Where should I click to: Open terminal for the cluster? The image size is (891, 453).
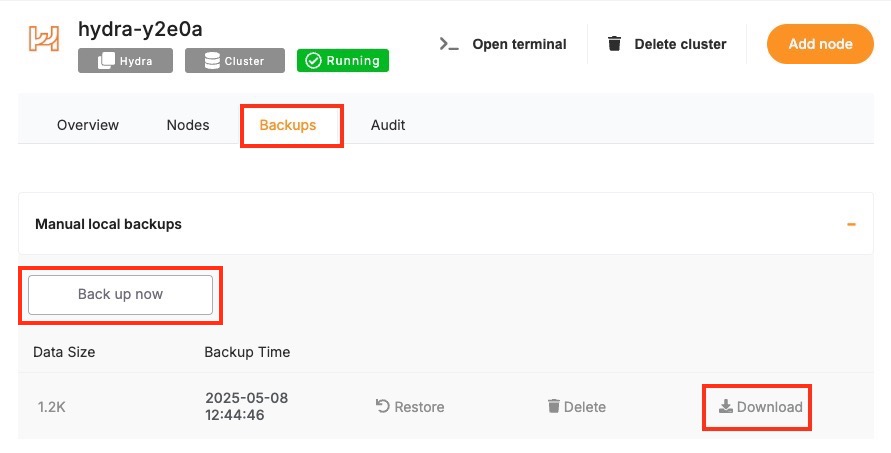tap(504, 44)
